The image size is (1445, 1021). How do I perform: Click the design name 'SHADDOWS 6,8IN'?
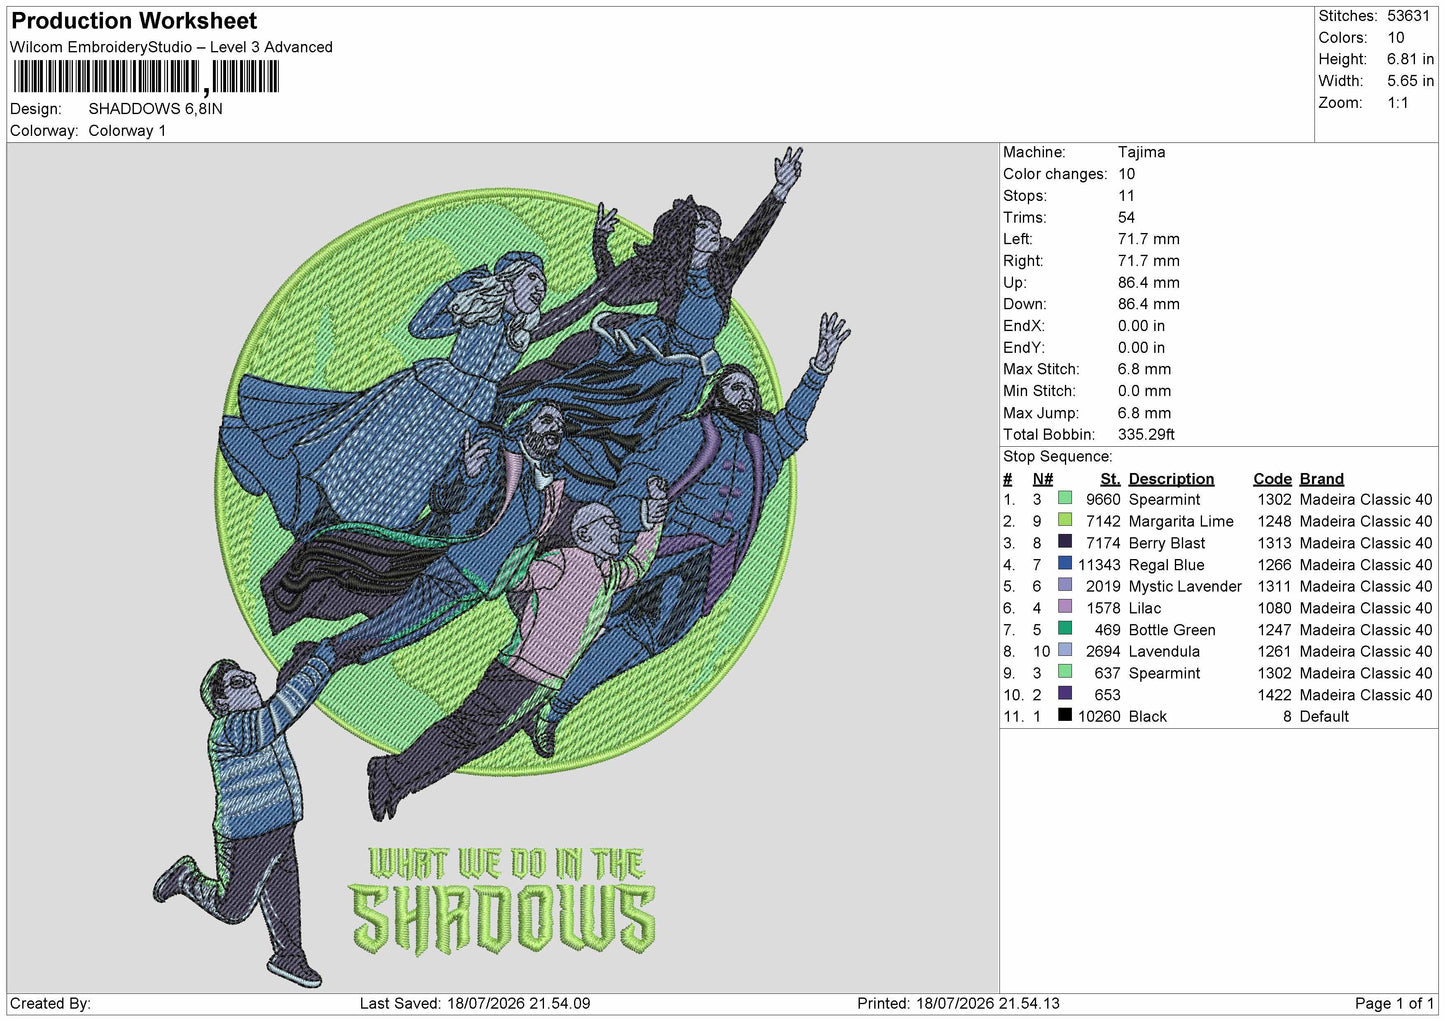(155, 109)
